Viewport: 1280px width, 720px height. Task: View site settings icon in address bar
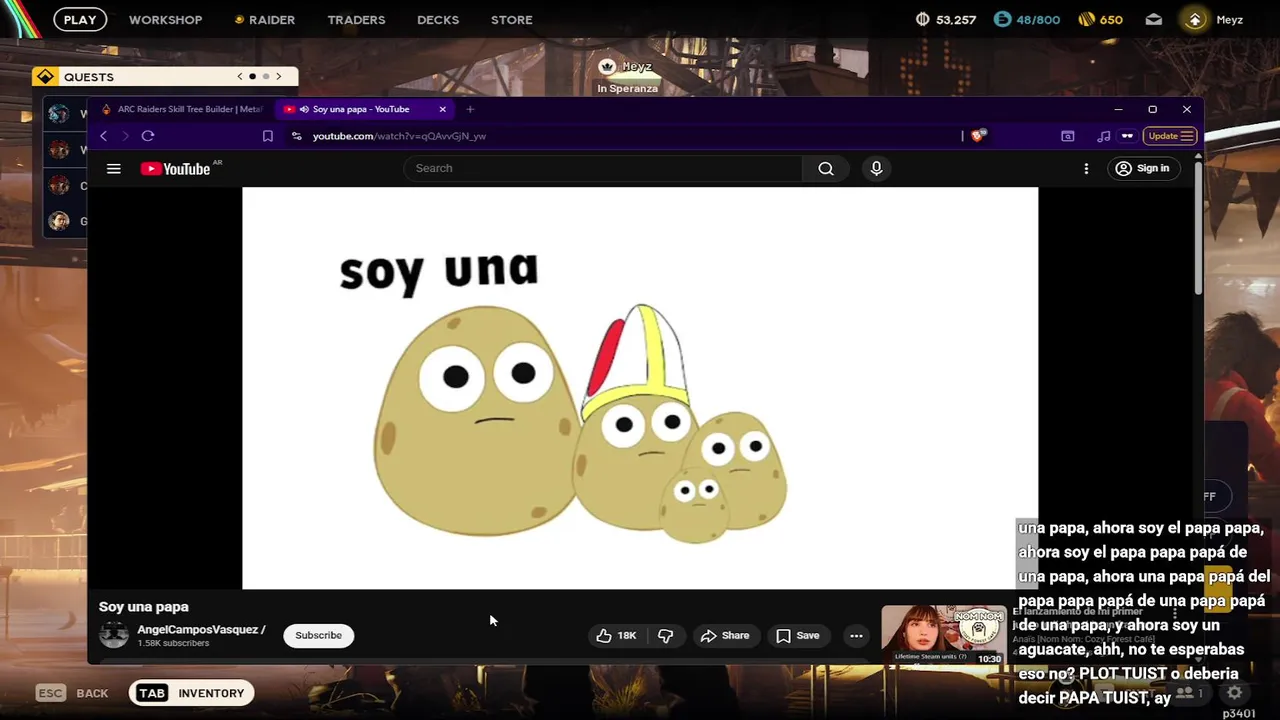tap(296, 136)
